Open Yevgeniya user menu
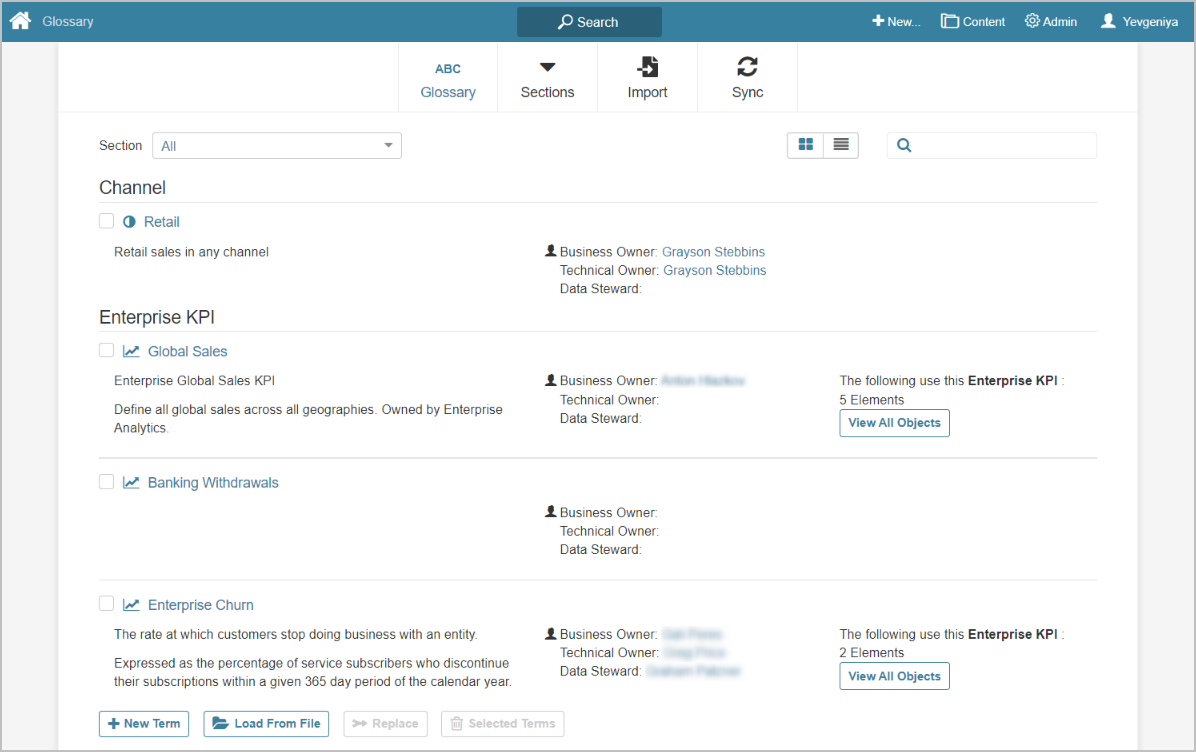This screenshot has width=1196, height=752. pos(1139,21)
